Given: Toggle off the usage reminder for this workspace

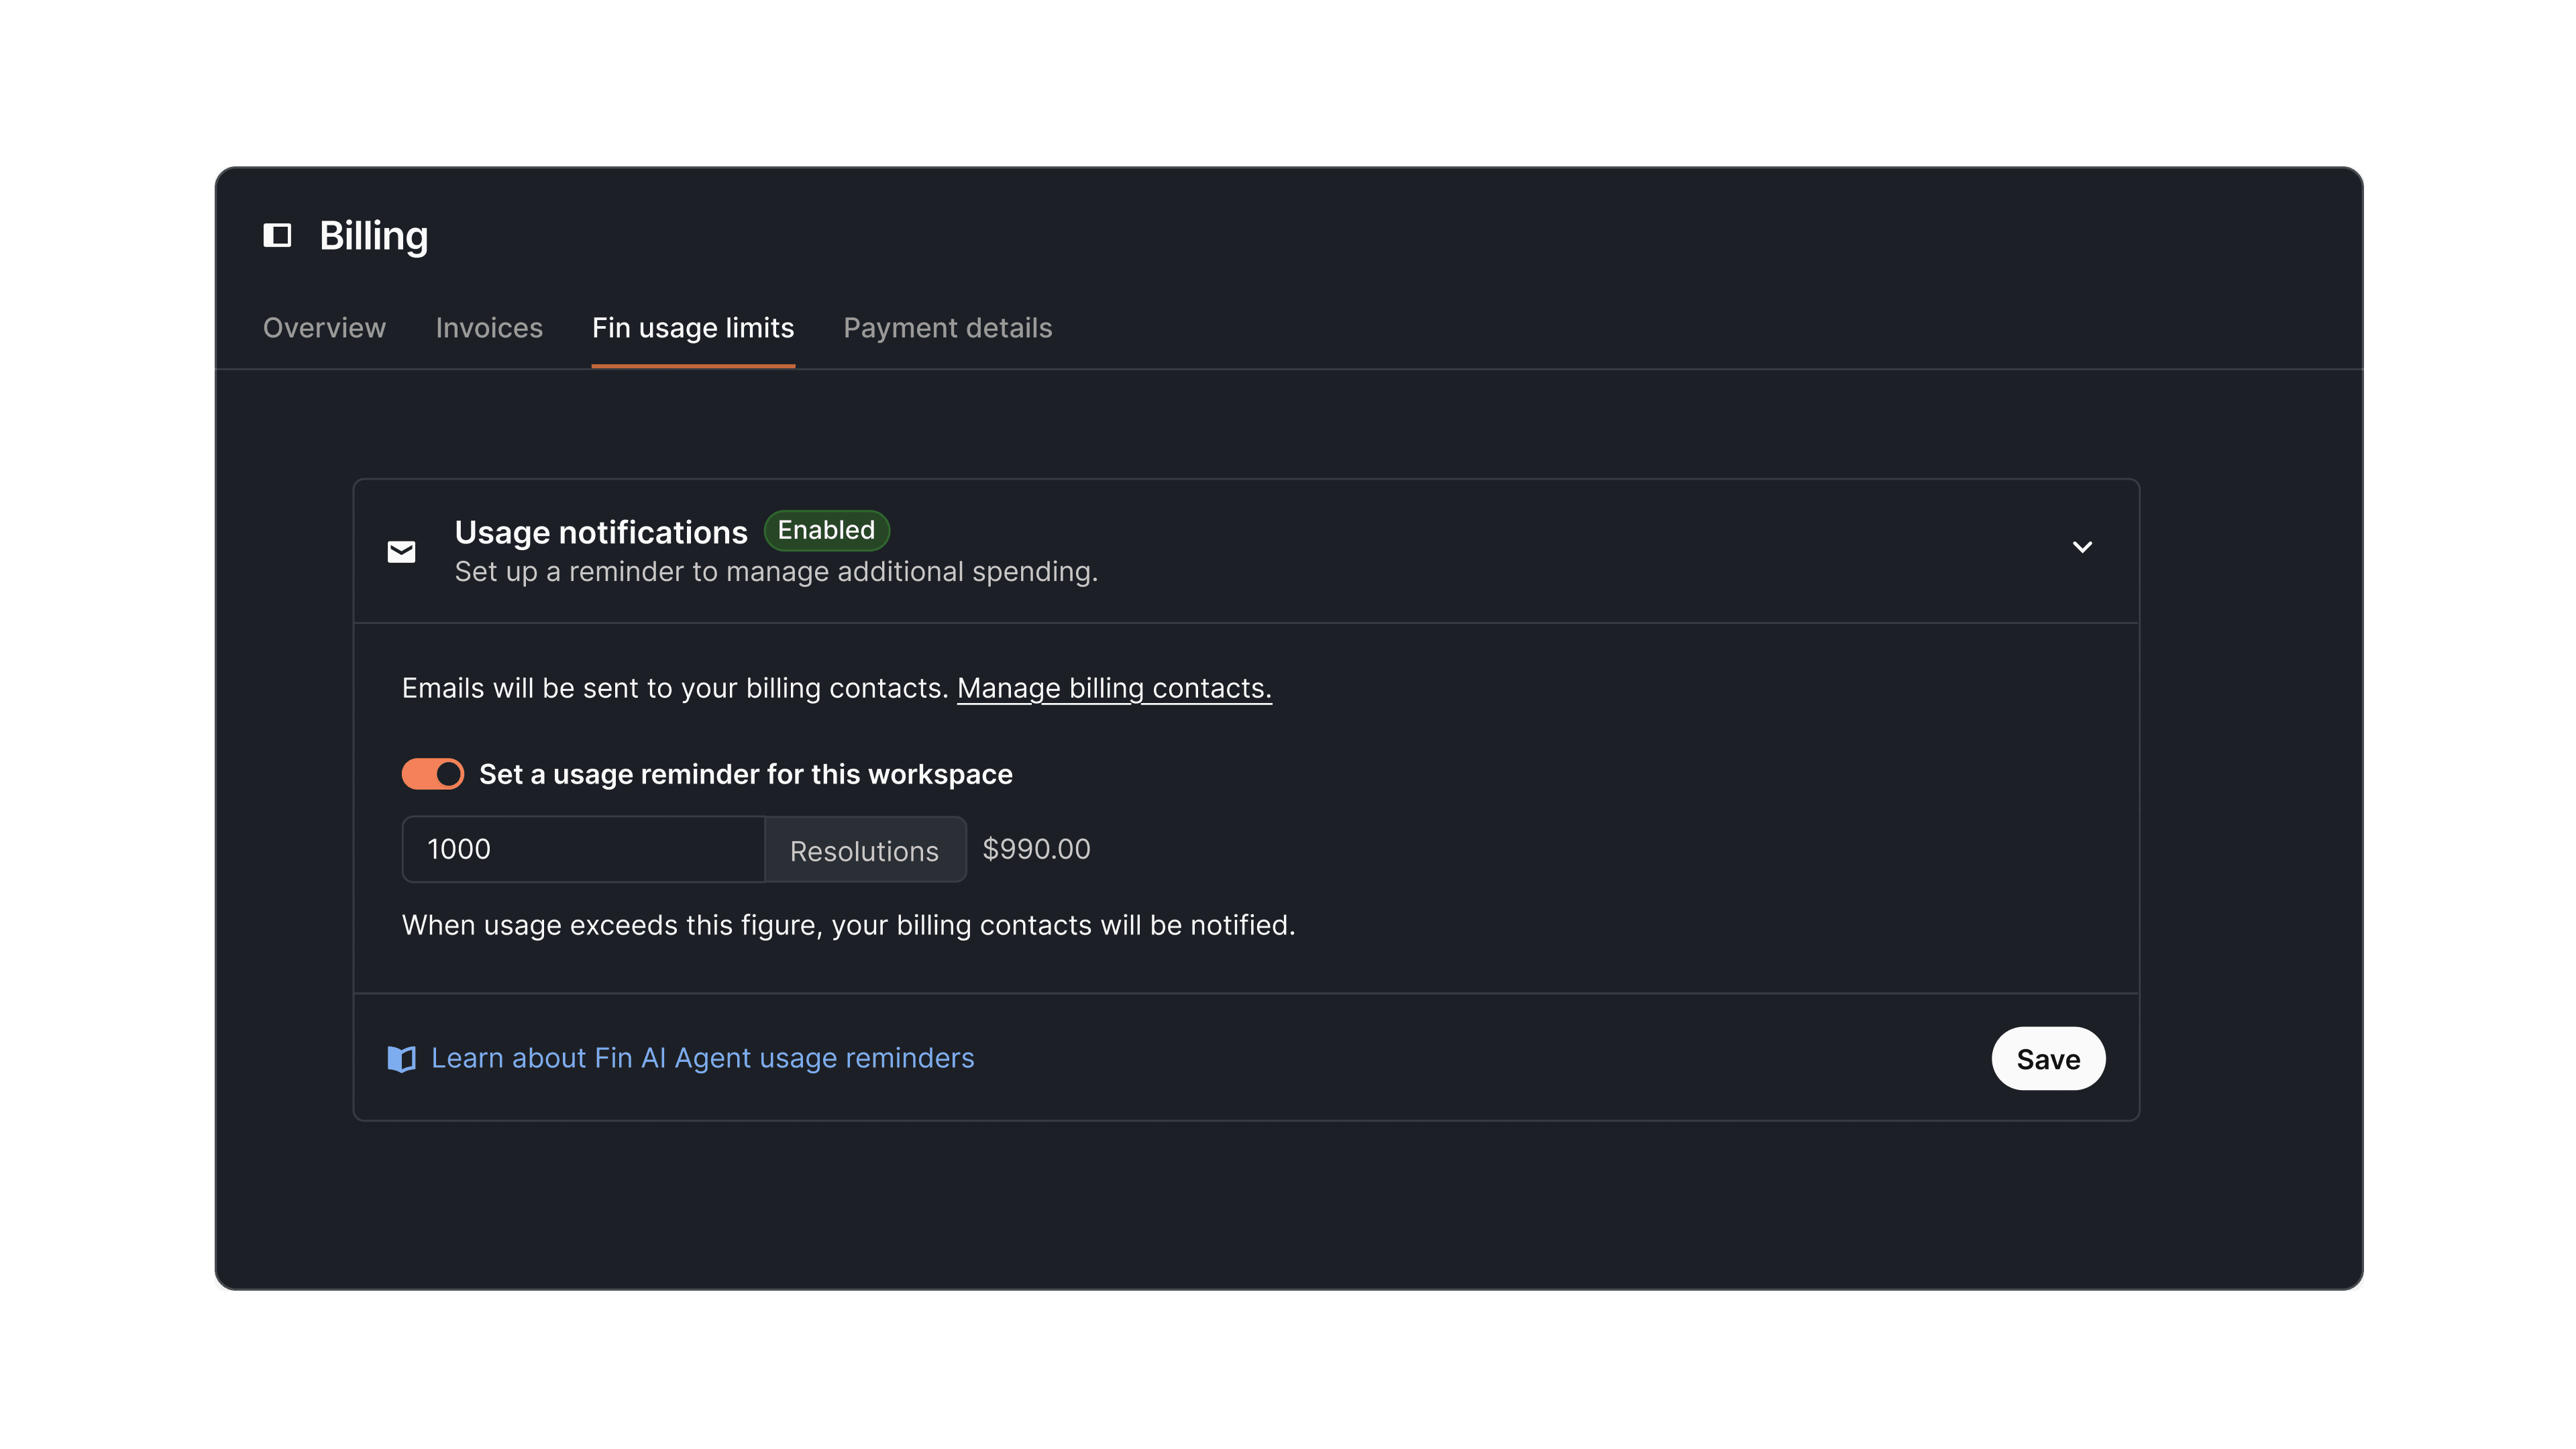Looking at the screenshot, I should [x=432, y=773].
